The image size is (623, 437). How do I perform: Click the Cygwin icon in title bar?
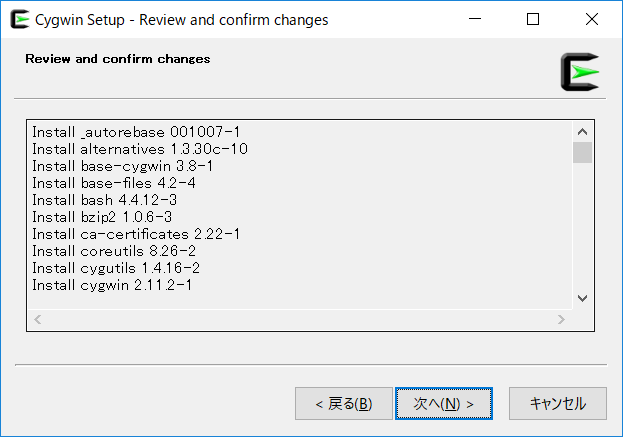(20, 19)
